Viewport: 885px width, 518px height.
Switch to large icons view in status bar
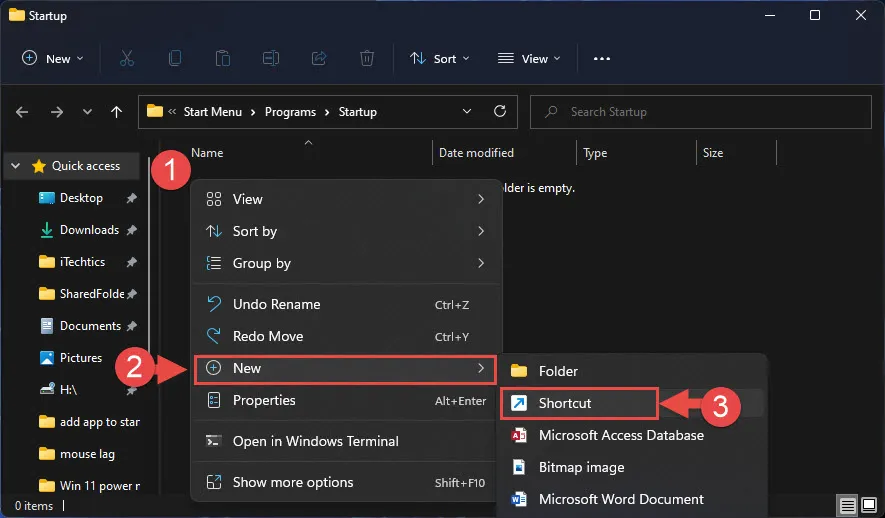pos(868,506)
